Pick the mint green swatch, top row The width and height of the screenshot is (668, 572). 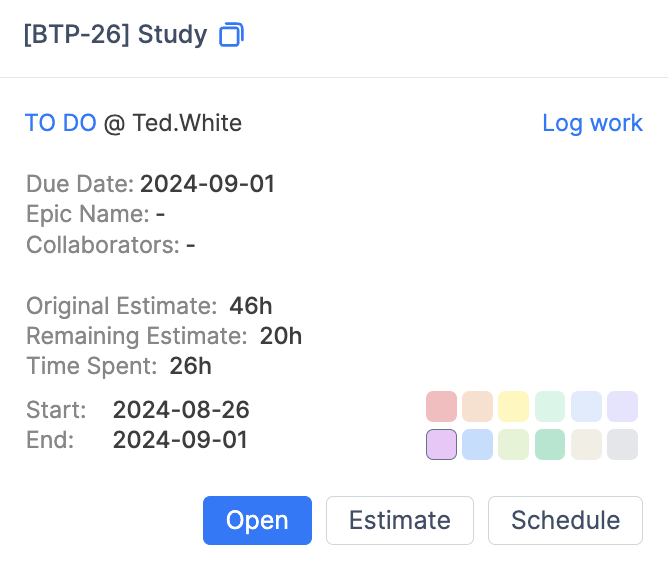pyautogui.click(x=550, y=407)
